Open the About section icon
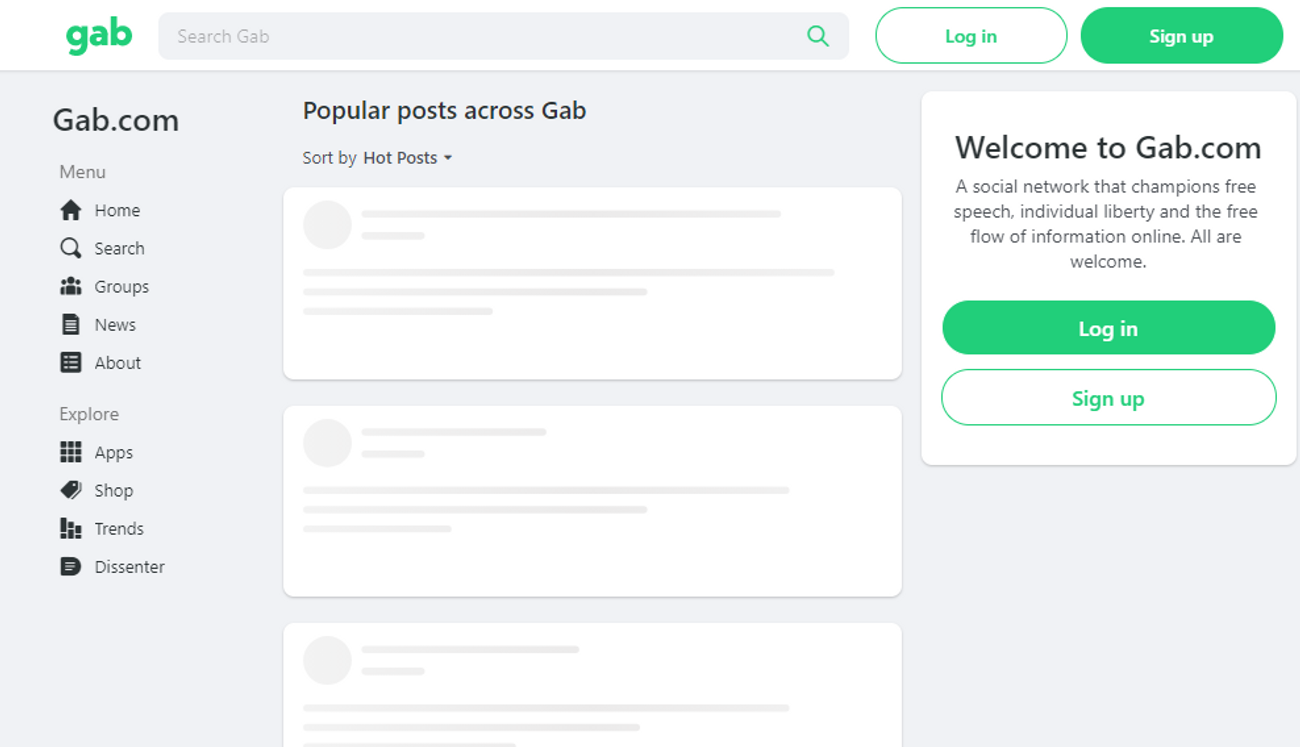 pyautogui.click(x=70, y=362)
